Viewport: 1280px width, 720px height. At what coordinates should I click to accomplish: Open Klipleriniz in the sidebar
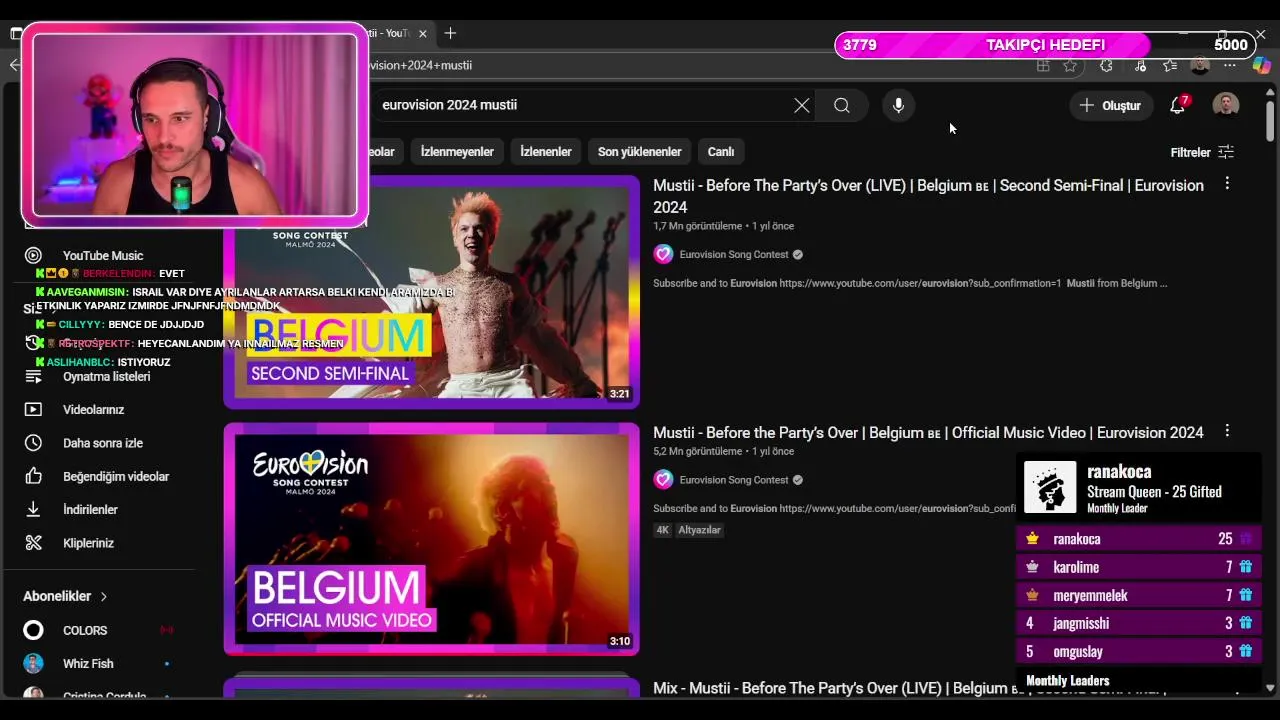[x=88, y=543]
